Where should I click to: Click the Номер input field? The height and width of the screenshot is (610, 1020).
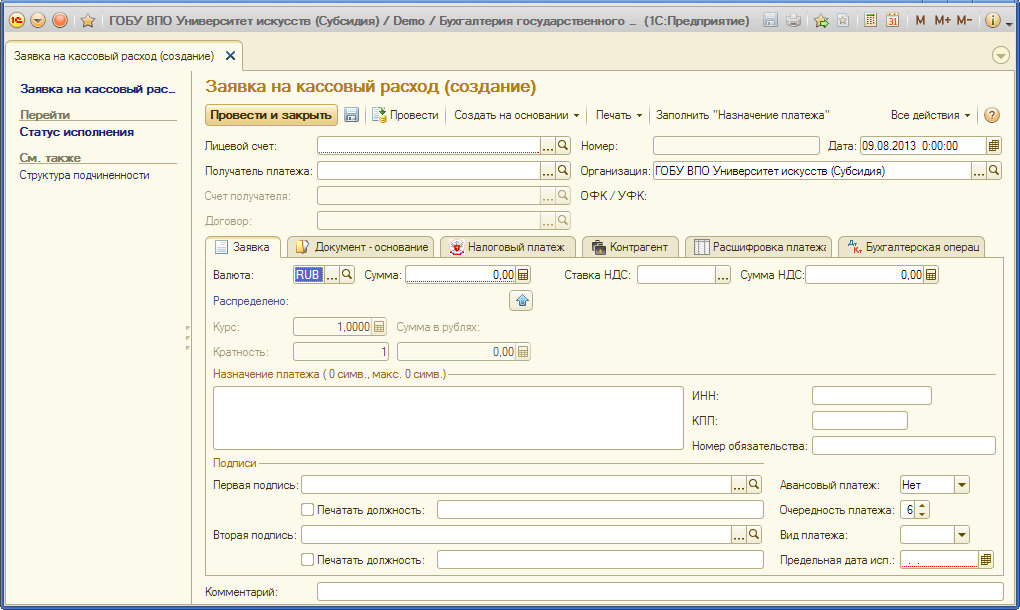coord(736,146)
